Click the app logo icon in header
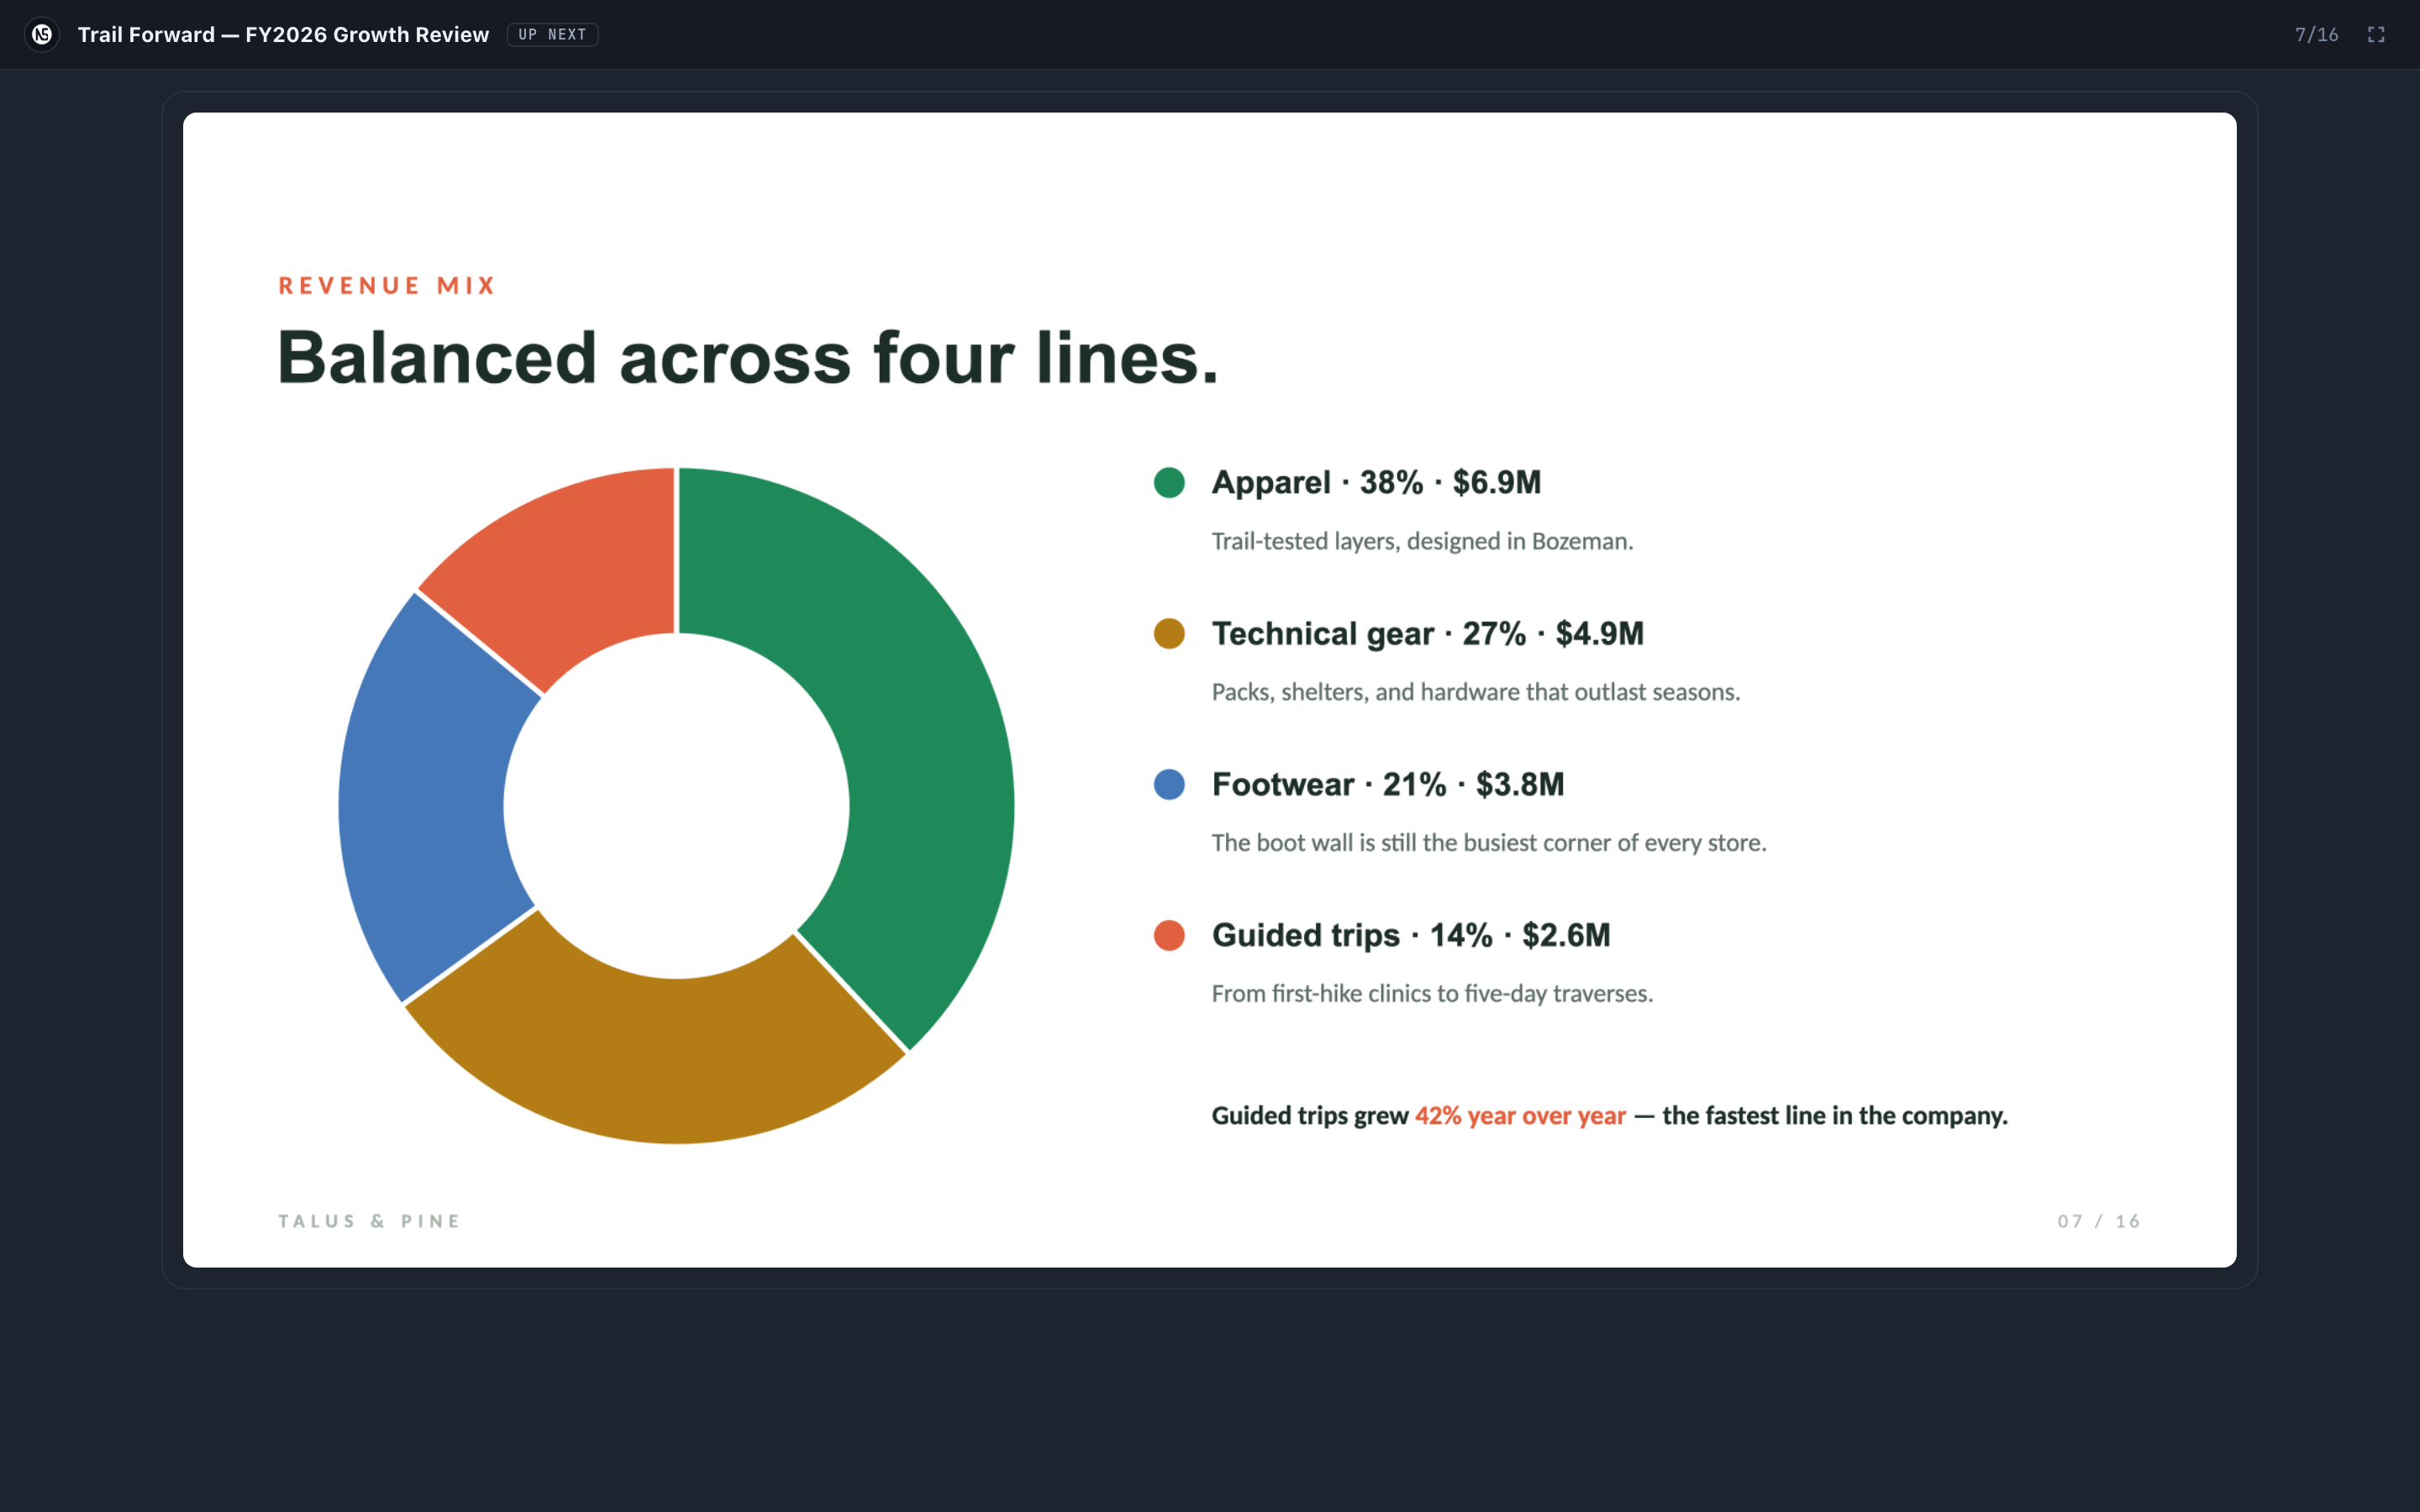This screenshot has height=1512, width=2420. pos(42,34)
